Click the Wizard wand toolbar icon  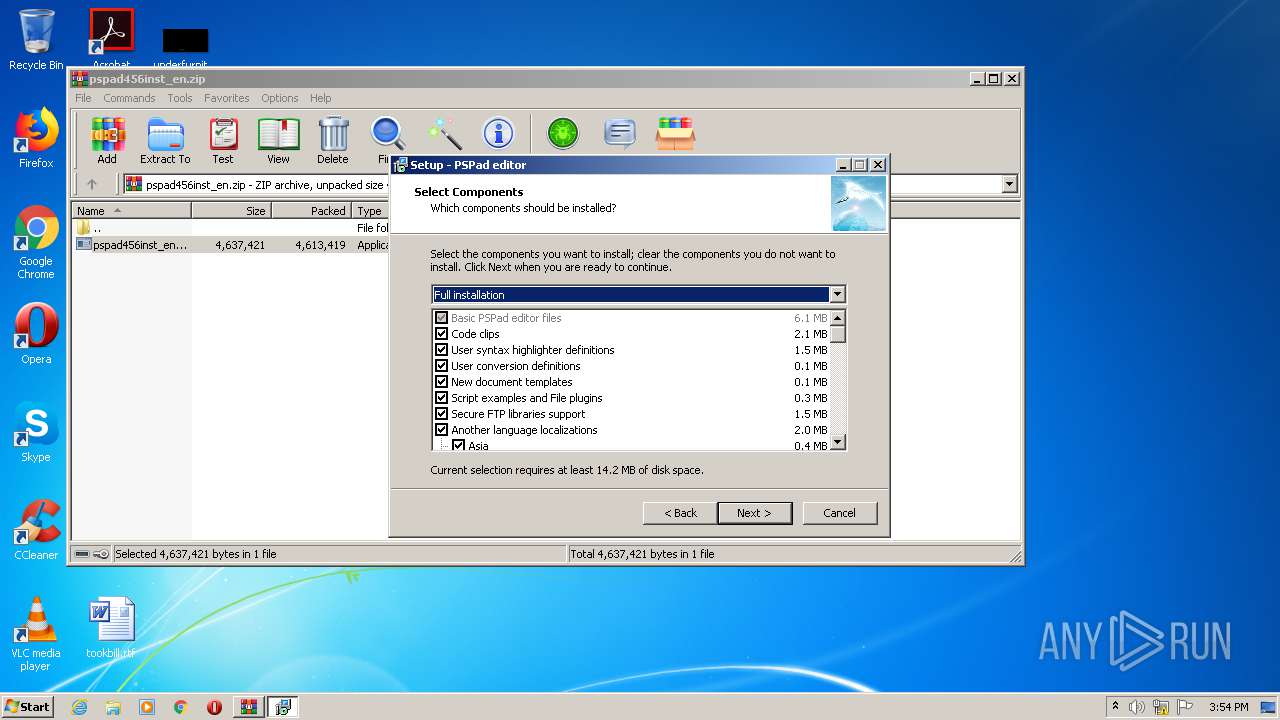click(x=444, y=133)
